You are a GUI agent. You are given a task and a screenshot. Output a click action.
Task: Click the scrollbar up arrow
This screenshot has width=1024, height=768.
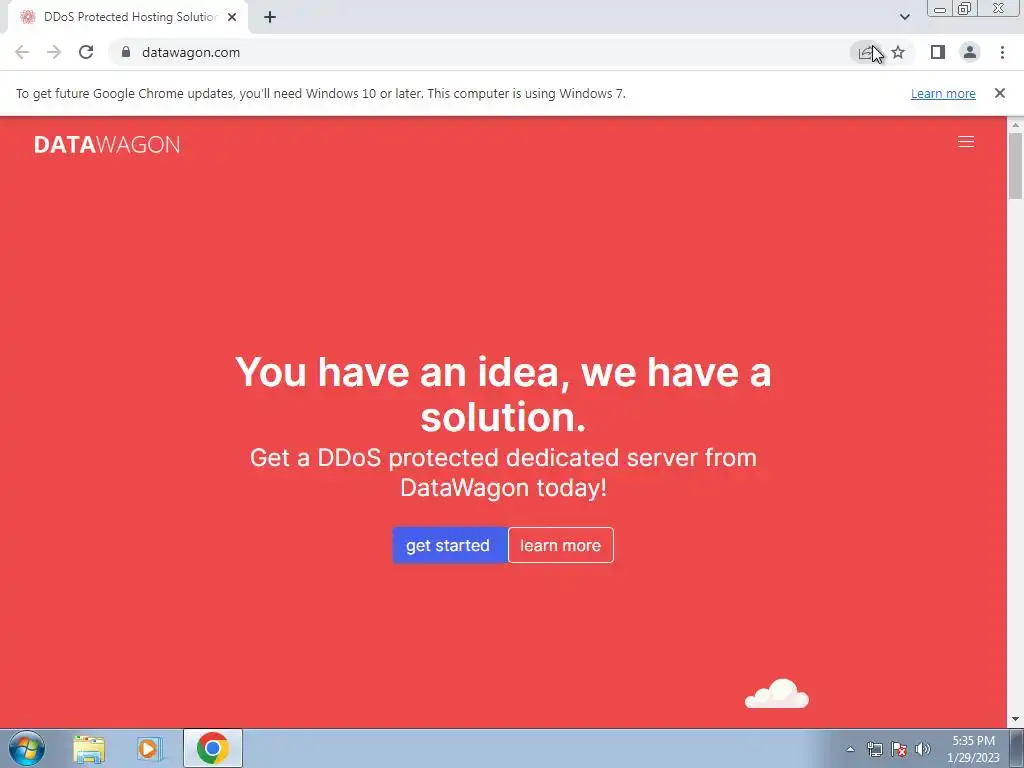click(1016, 124)
